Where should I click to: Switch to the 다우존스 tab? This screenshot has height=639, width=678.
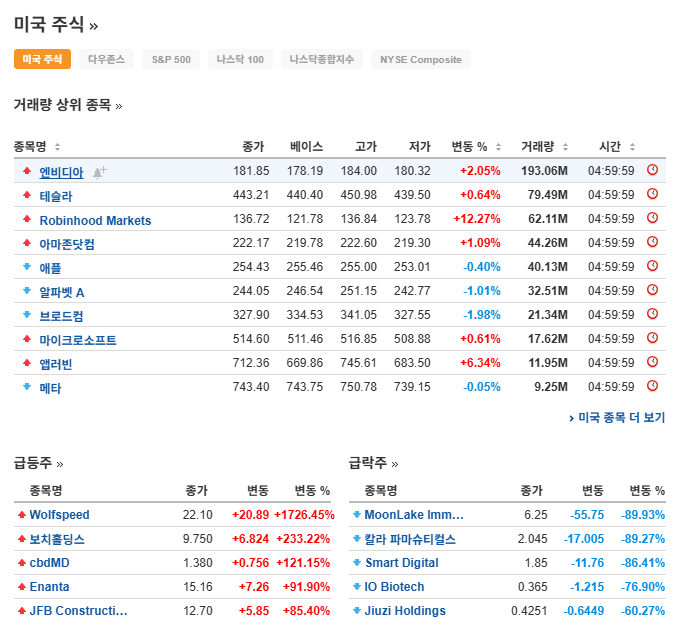tap(106, 59)
